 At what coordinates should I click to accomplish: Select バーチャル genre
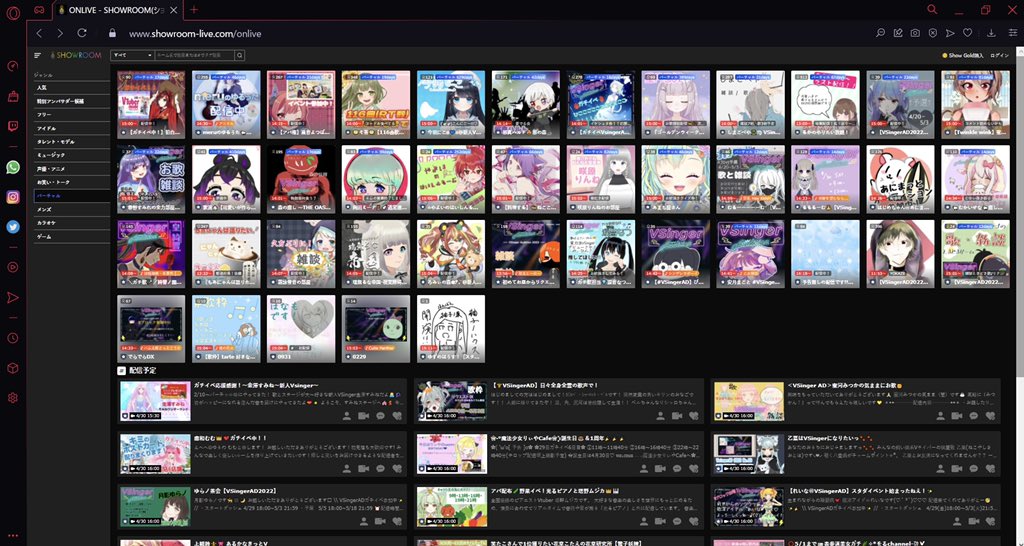pyautogui.click(x=72, y=196)
